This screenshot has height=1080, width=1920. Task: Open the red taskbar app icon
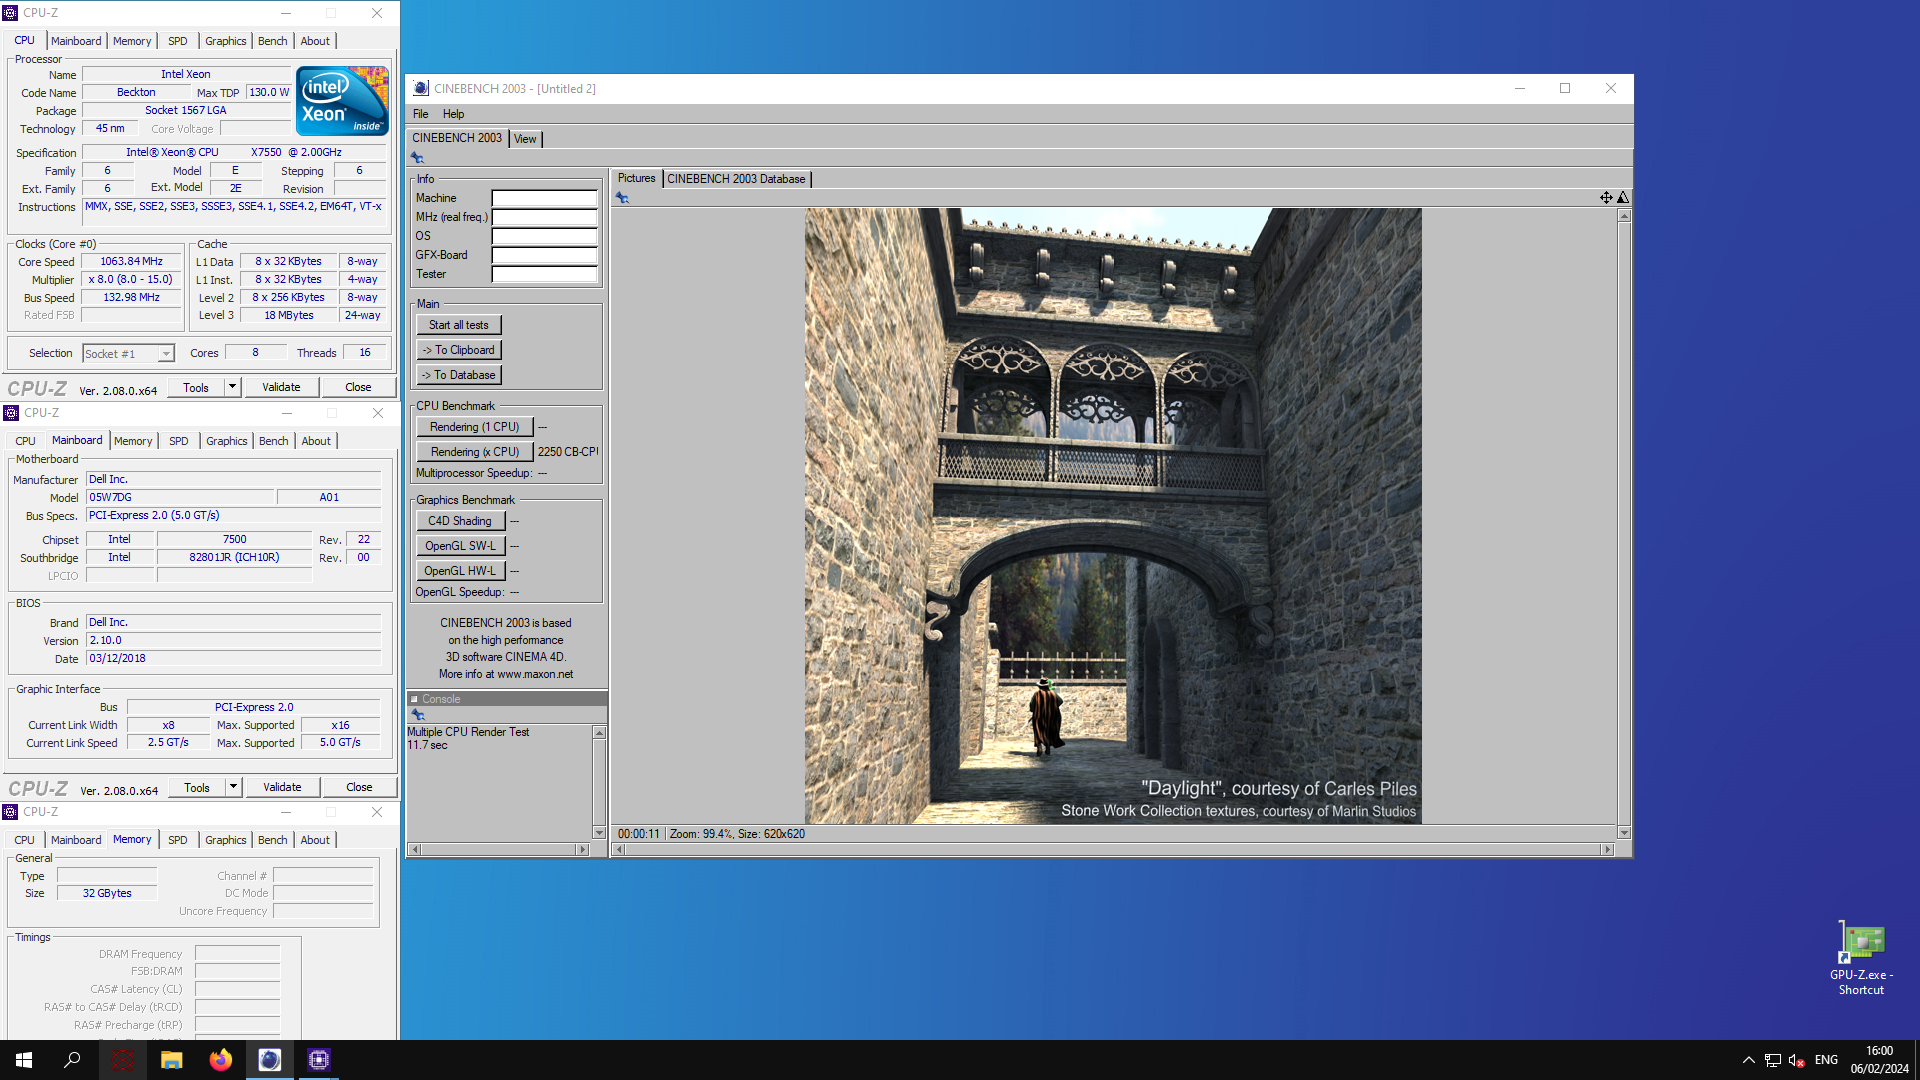click(x=123, y=1060)
